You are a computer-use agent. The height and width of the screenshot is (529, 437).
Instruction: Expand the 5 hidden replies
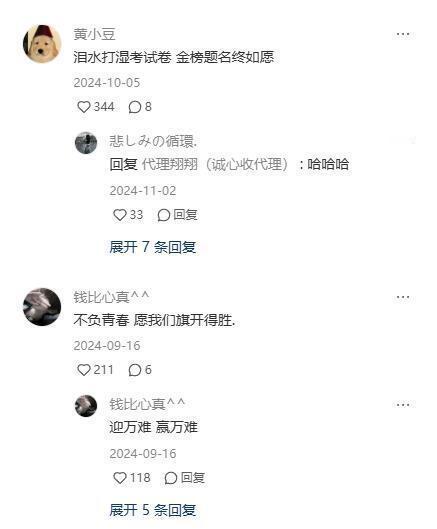point(153,510)
